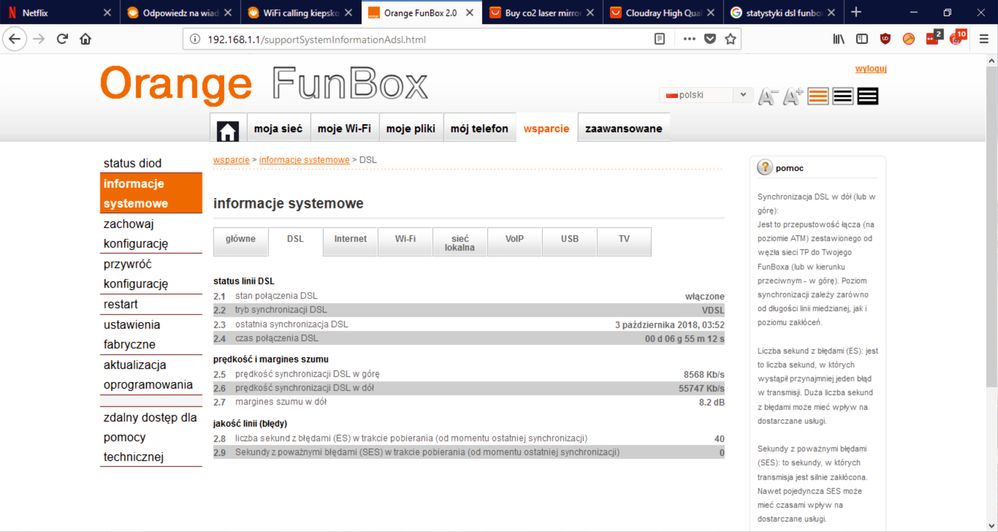This screenshot has height=532, width=998.
Task: Click the home icon in navigation bar
Action: pos(228,129)
